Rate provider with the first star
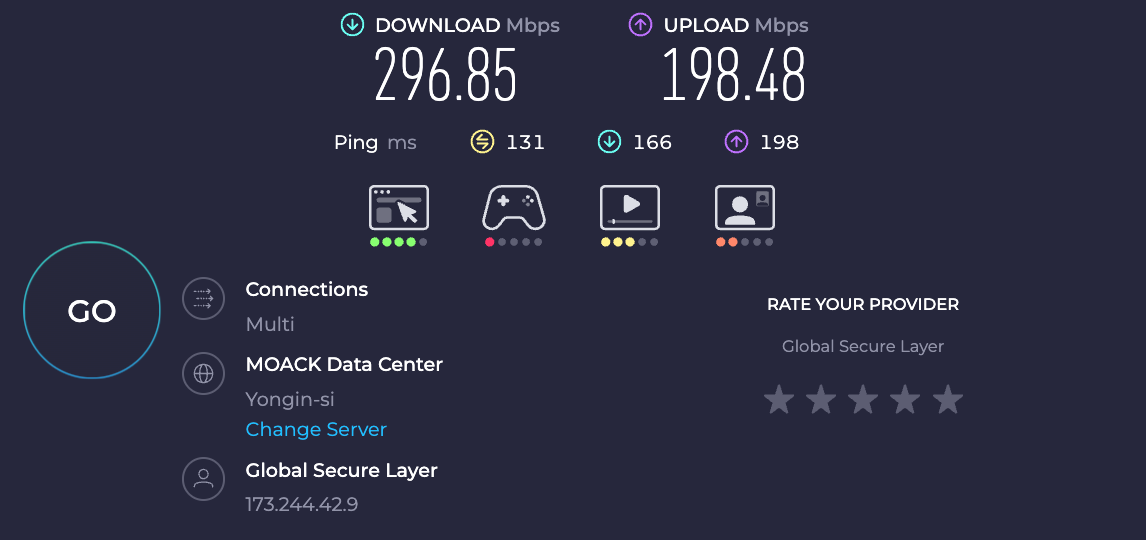This screenshot has width=1146, height=540. pos(779,400)
